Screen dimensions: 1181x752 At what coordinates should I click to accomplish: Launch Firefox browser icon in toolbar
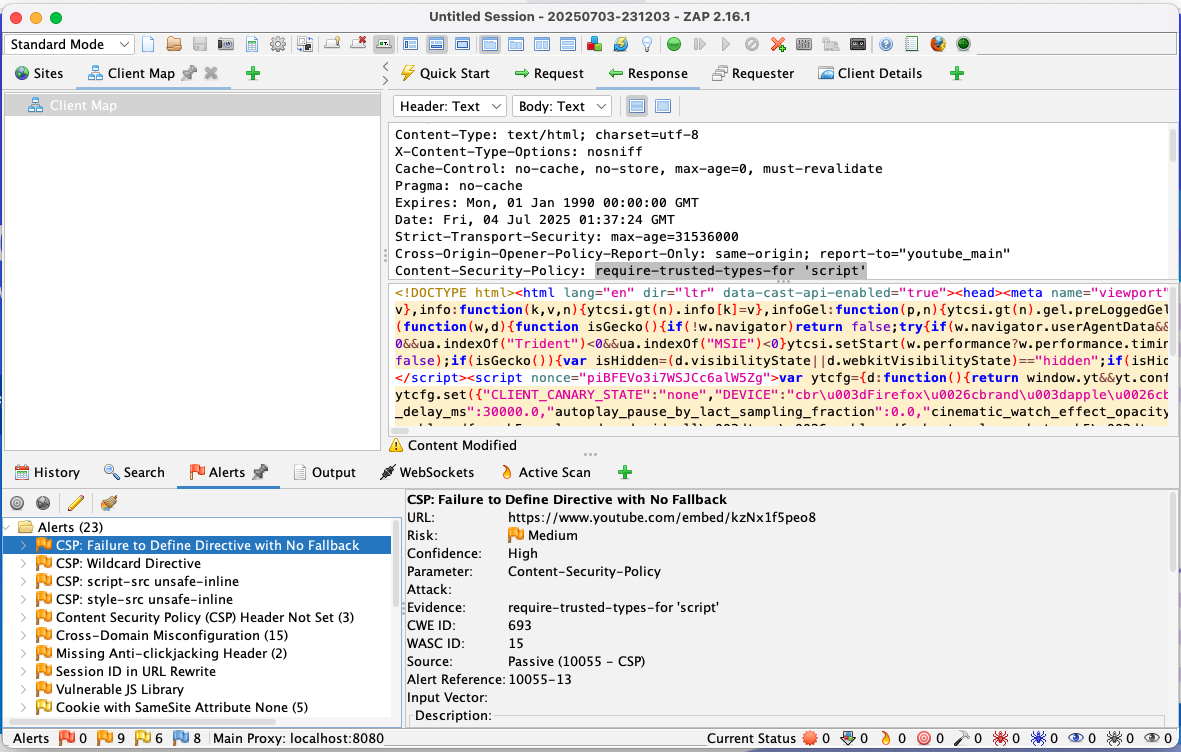[938, 44]
